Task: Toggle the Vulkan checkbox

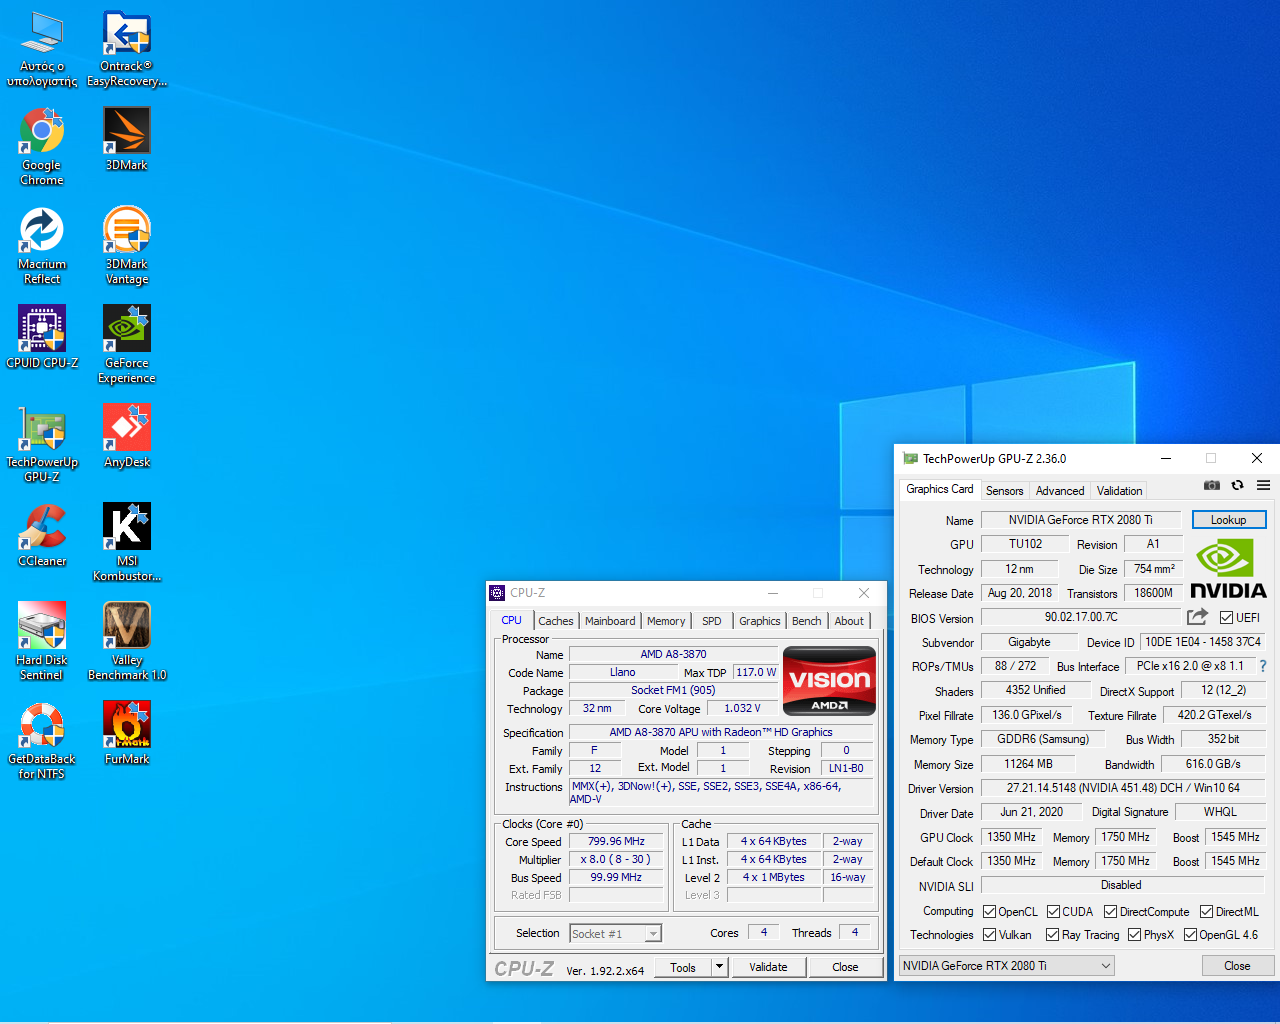Action: tap(989, 935)
